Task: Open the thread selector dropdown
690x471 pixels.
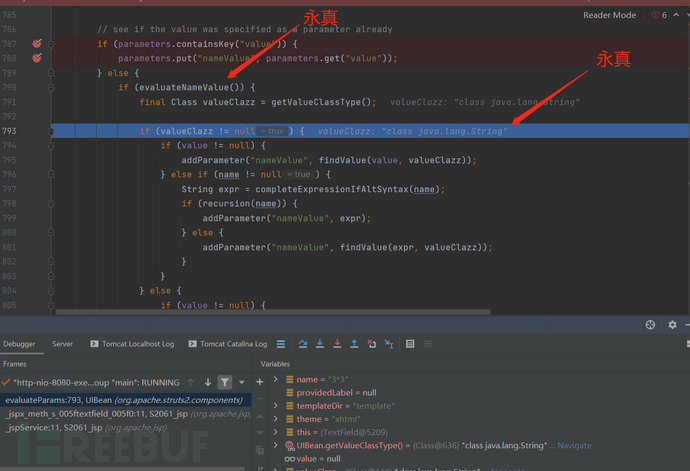Action: click(240, 382)
